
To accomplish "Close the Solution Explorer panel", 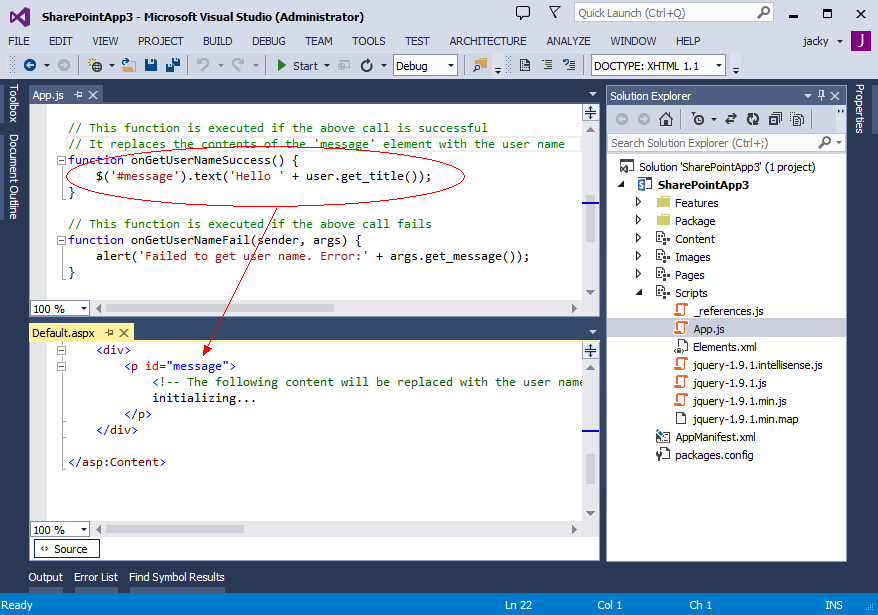I will click(x=835, y=96).
